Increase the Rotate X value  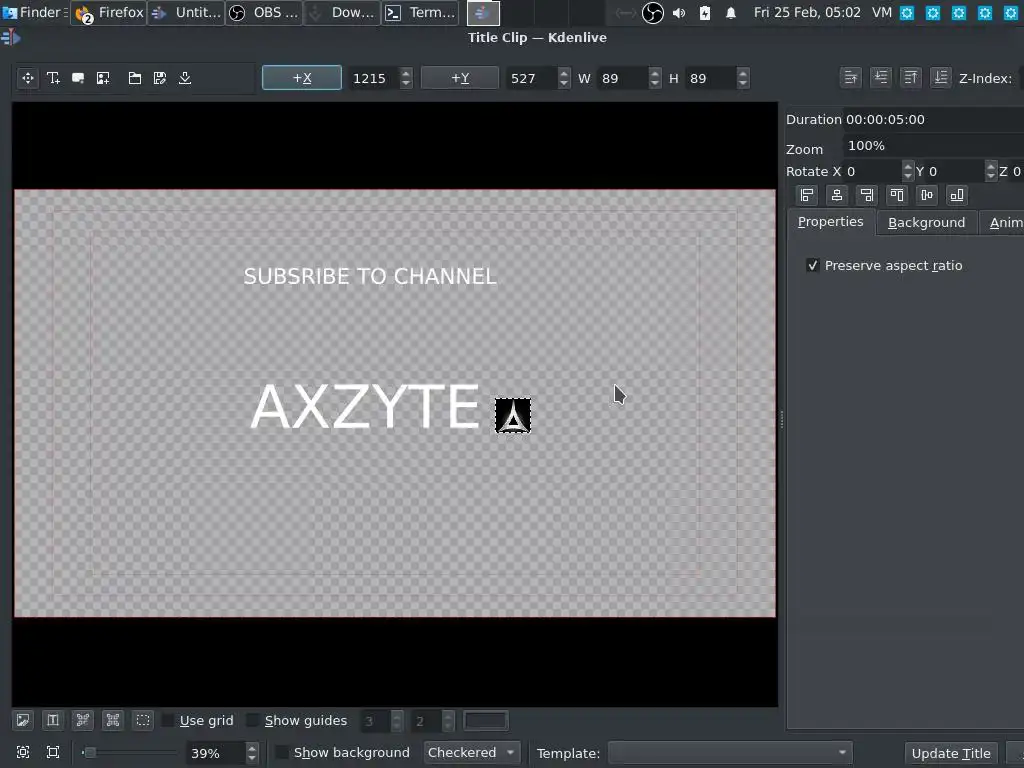(908, 167)
